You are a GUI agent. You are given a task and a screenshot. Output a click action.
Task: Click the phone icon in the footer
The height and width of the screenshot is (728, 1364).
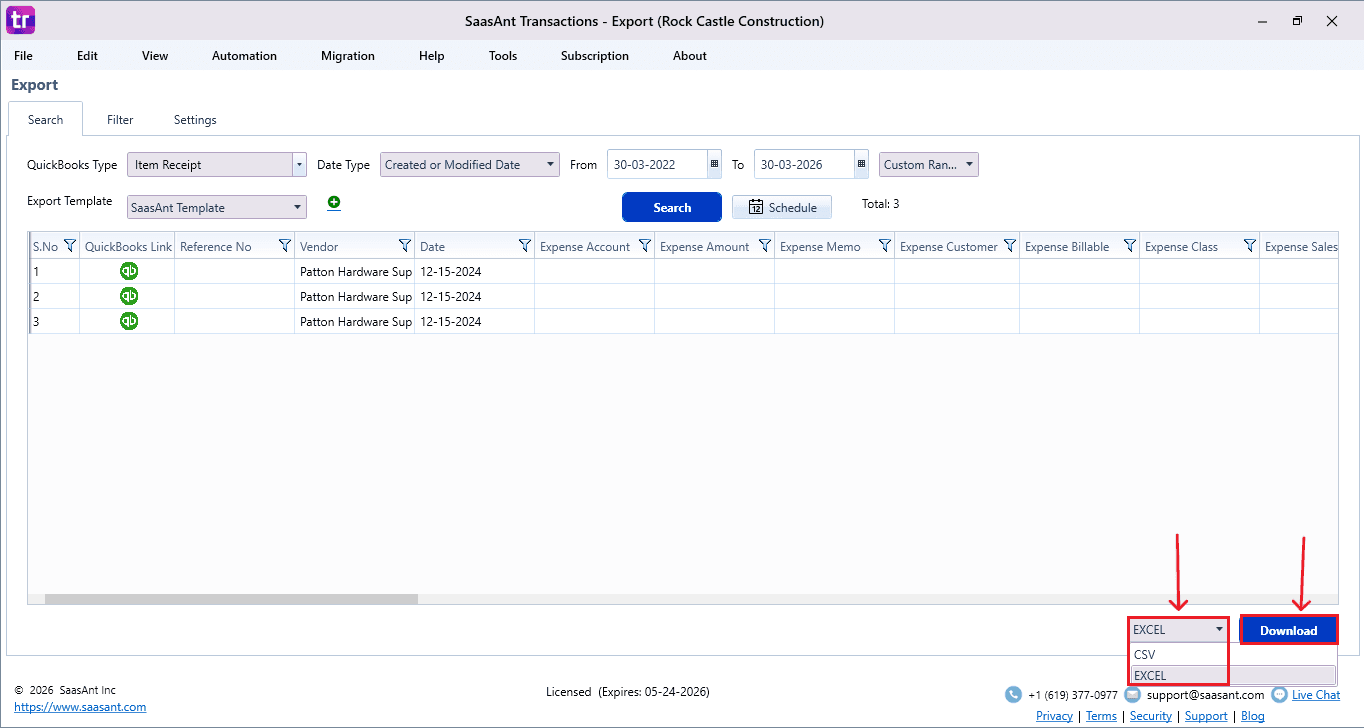(1013, 695)
